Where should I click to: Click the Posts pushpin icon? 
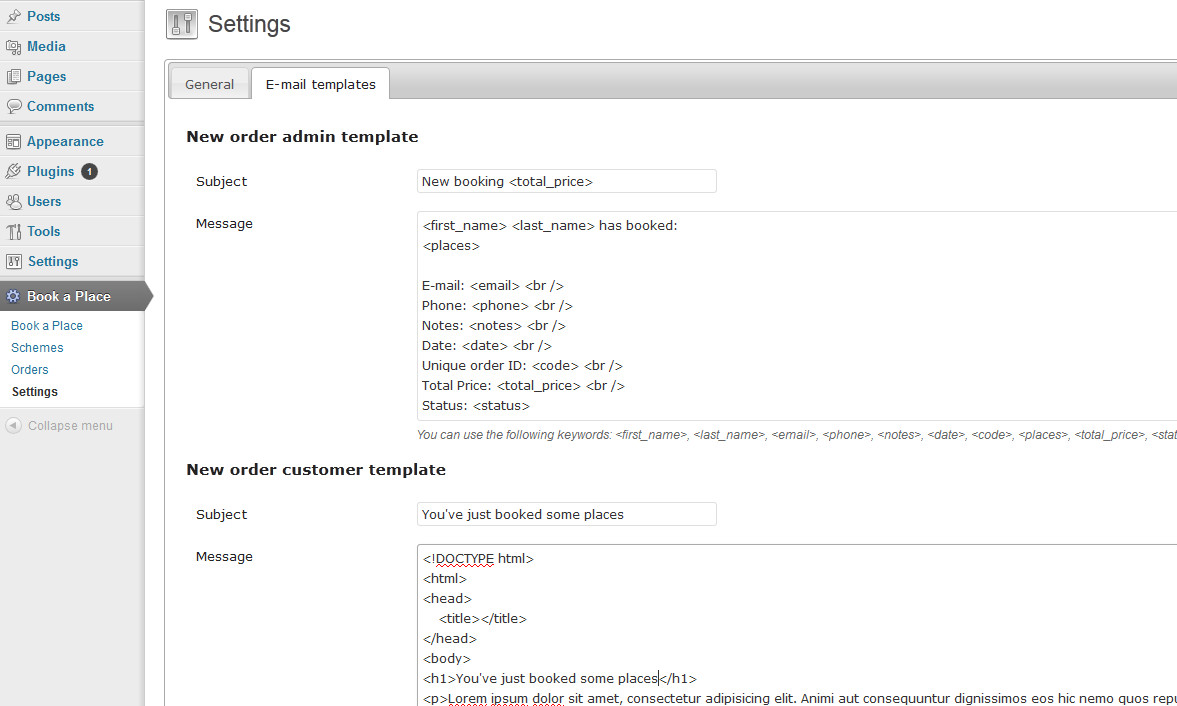click(14, 16)
